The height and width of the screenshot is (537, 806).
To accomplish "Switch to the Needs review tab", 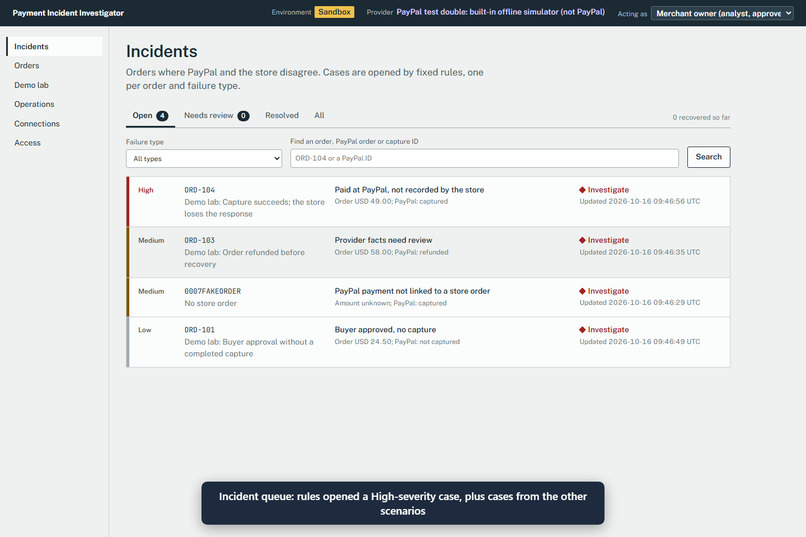I will pyautogui.click(x=216, y=116).
